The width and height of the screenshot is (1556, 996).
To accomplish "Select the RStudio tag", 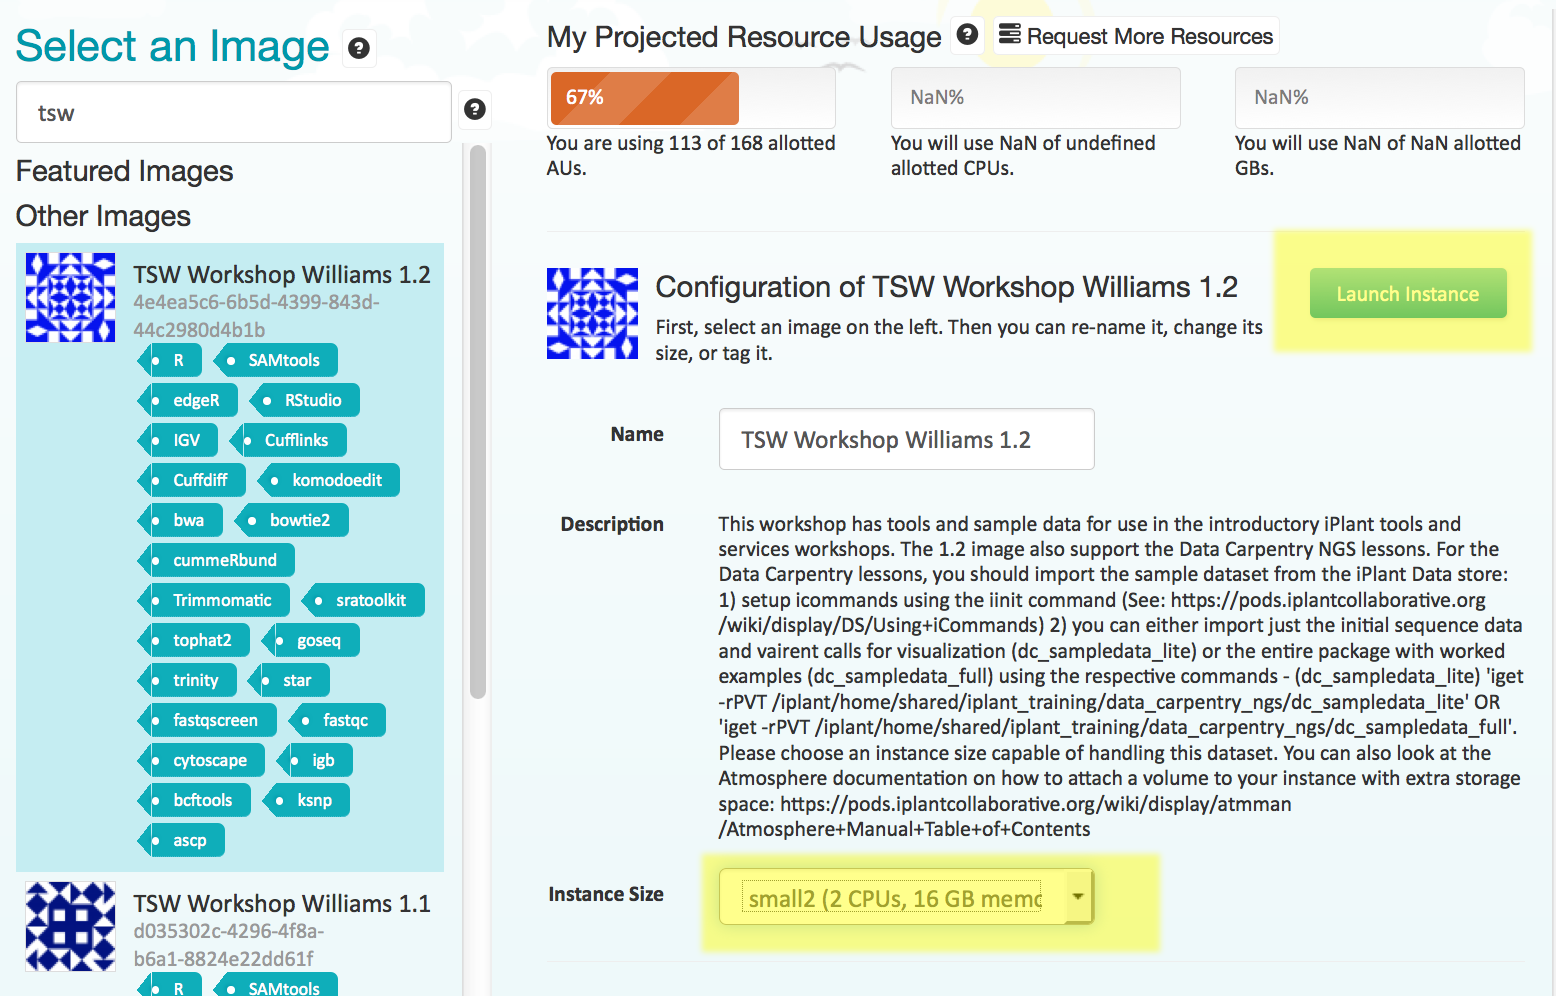I will [x=305, y=400].
